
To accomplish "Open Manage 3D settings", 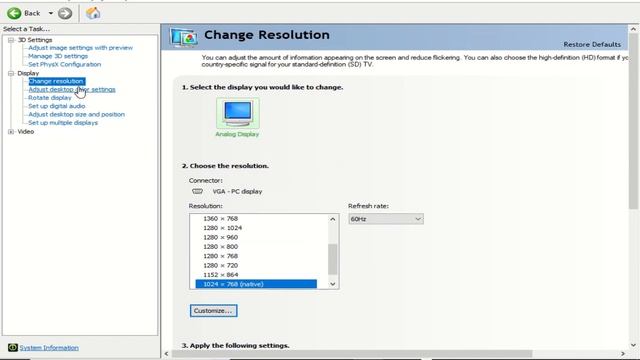I will 58,56.
